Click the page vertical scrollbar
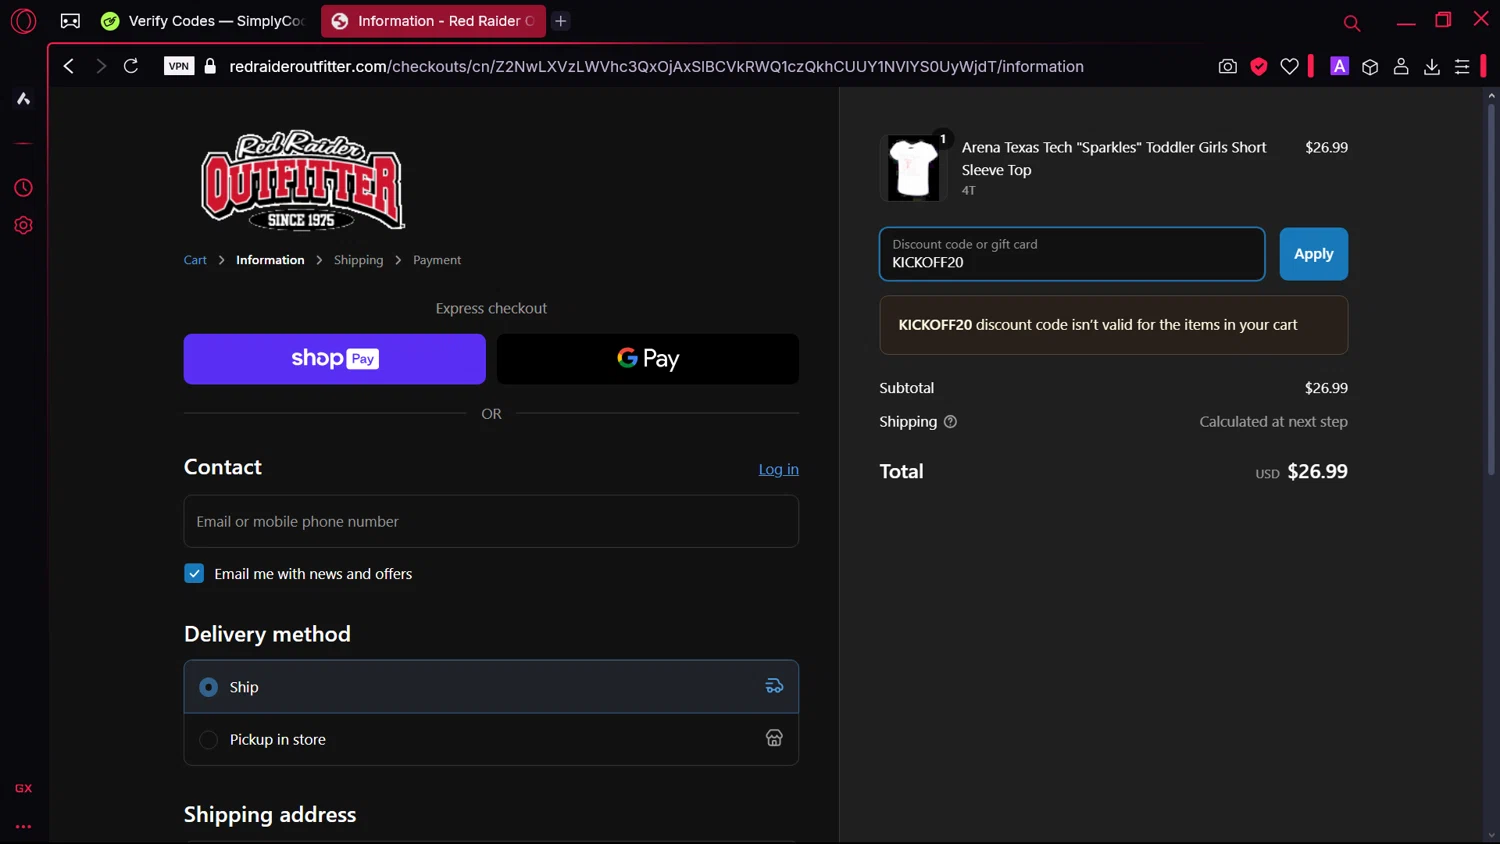The image size is (1500, 844). (1491, 290)
